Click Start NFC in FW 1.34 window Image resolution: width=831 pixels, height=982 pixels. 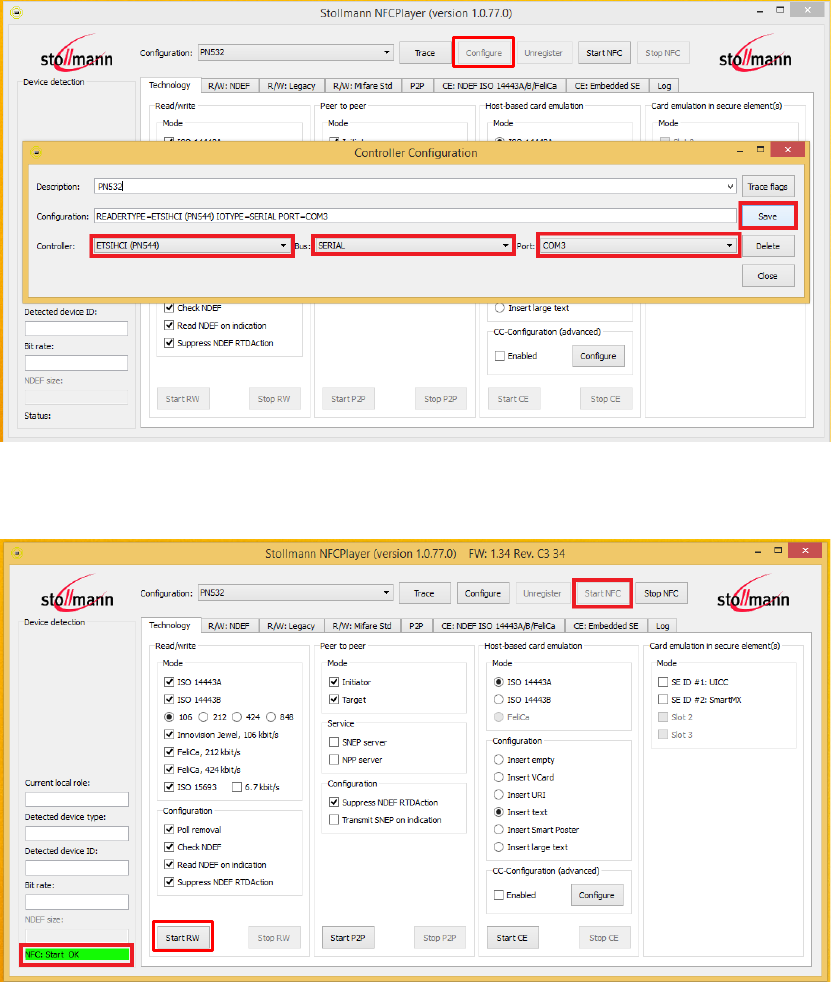click(x=603, y=593)
